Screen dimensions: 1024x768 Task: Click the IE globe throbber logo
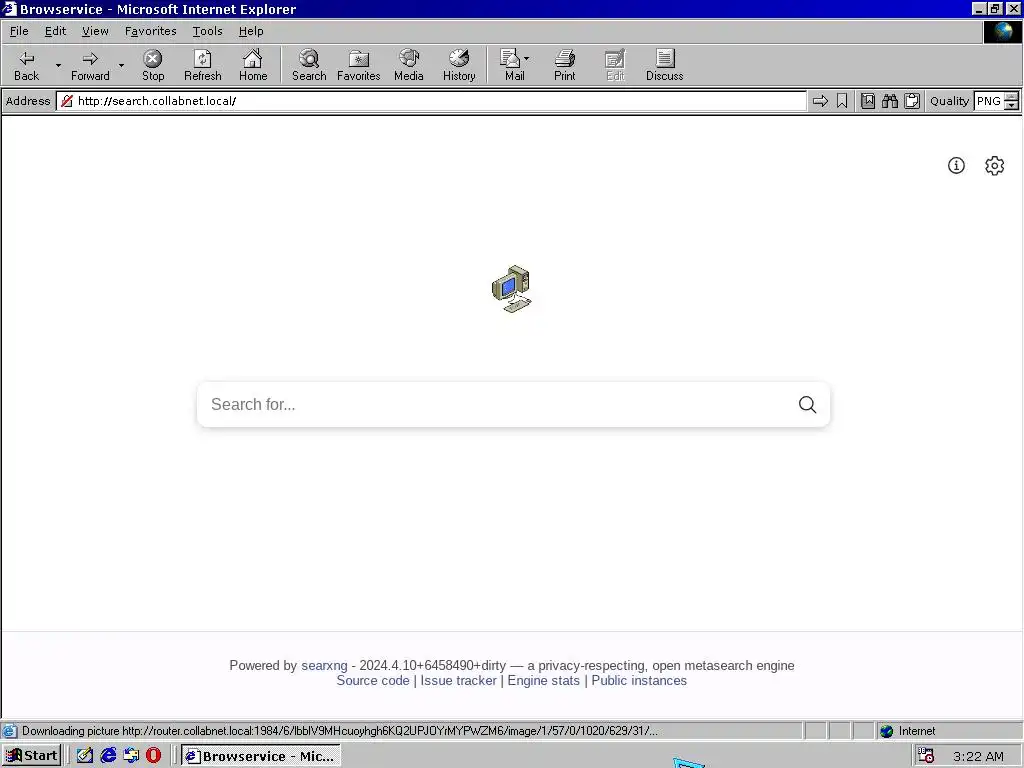coord(1002,31)
